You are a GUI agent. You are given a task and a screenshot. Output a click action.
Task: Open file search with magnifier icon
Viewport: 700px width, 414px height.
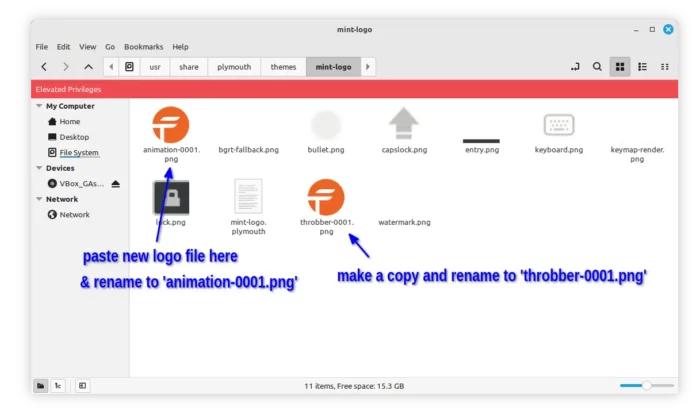597,67
